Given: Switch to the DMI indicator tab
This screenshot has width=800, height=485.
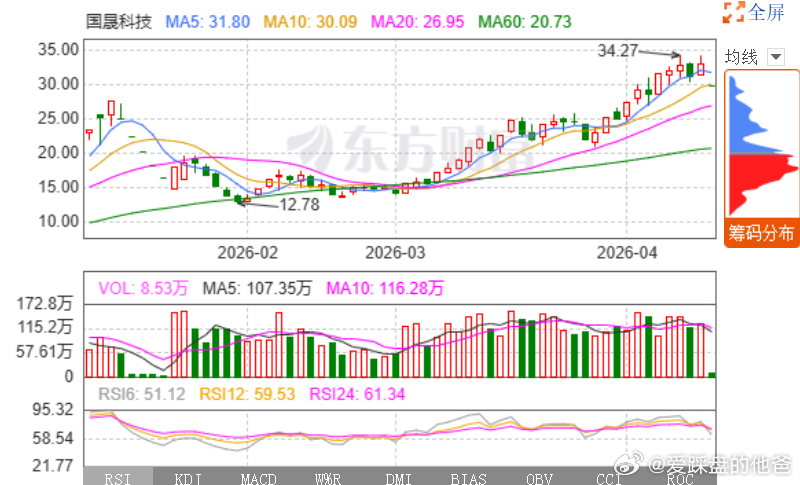Looking at the screenshot, I should click(x=398, y=479).
